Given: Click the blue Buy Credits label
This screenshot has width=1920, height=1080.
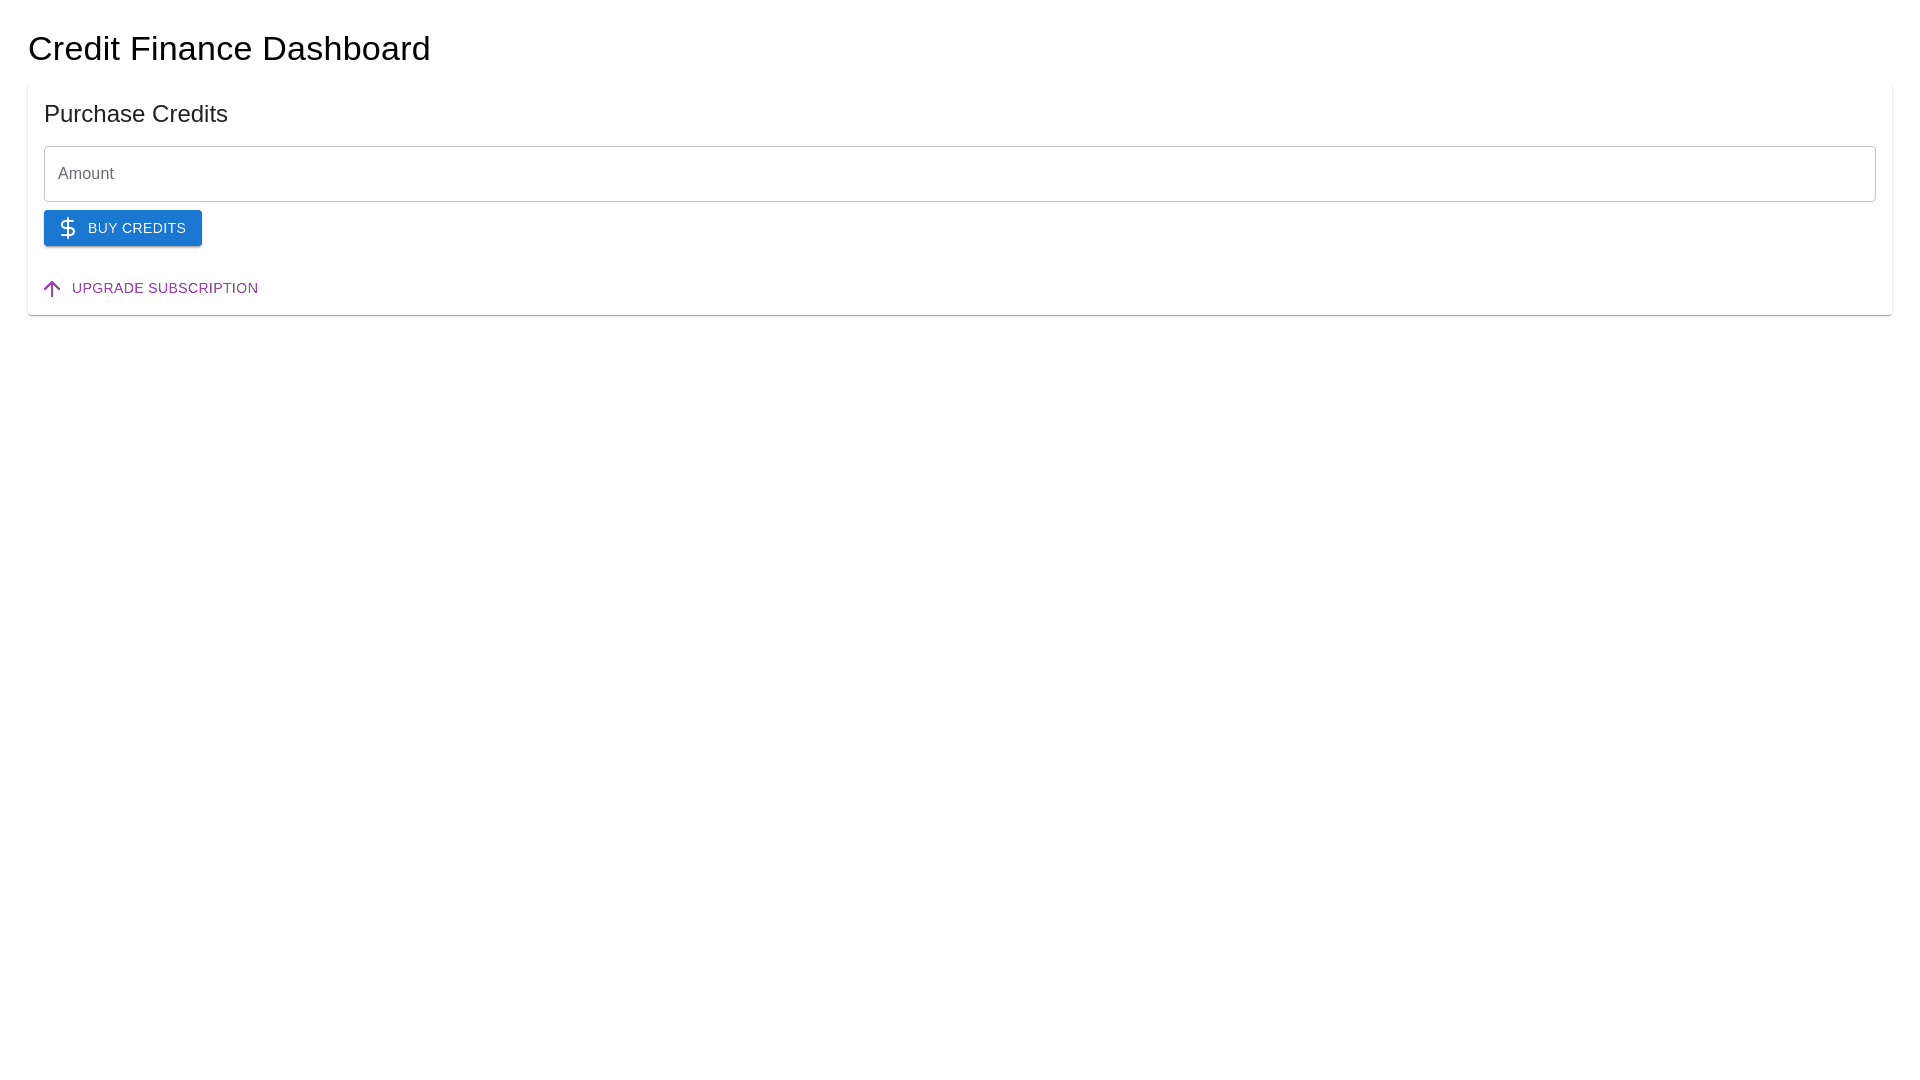Looking at the screenshot, I should (137, 228).
